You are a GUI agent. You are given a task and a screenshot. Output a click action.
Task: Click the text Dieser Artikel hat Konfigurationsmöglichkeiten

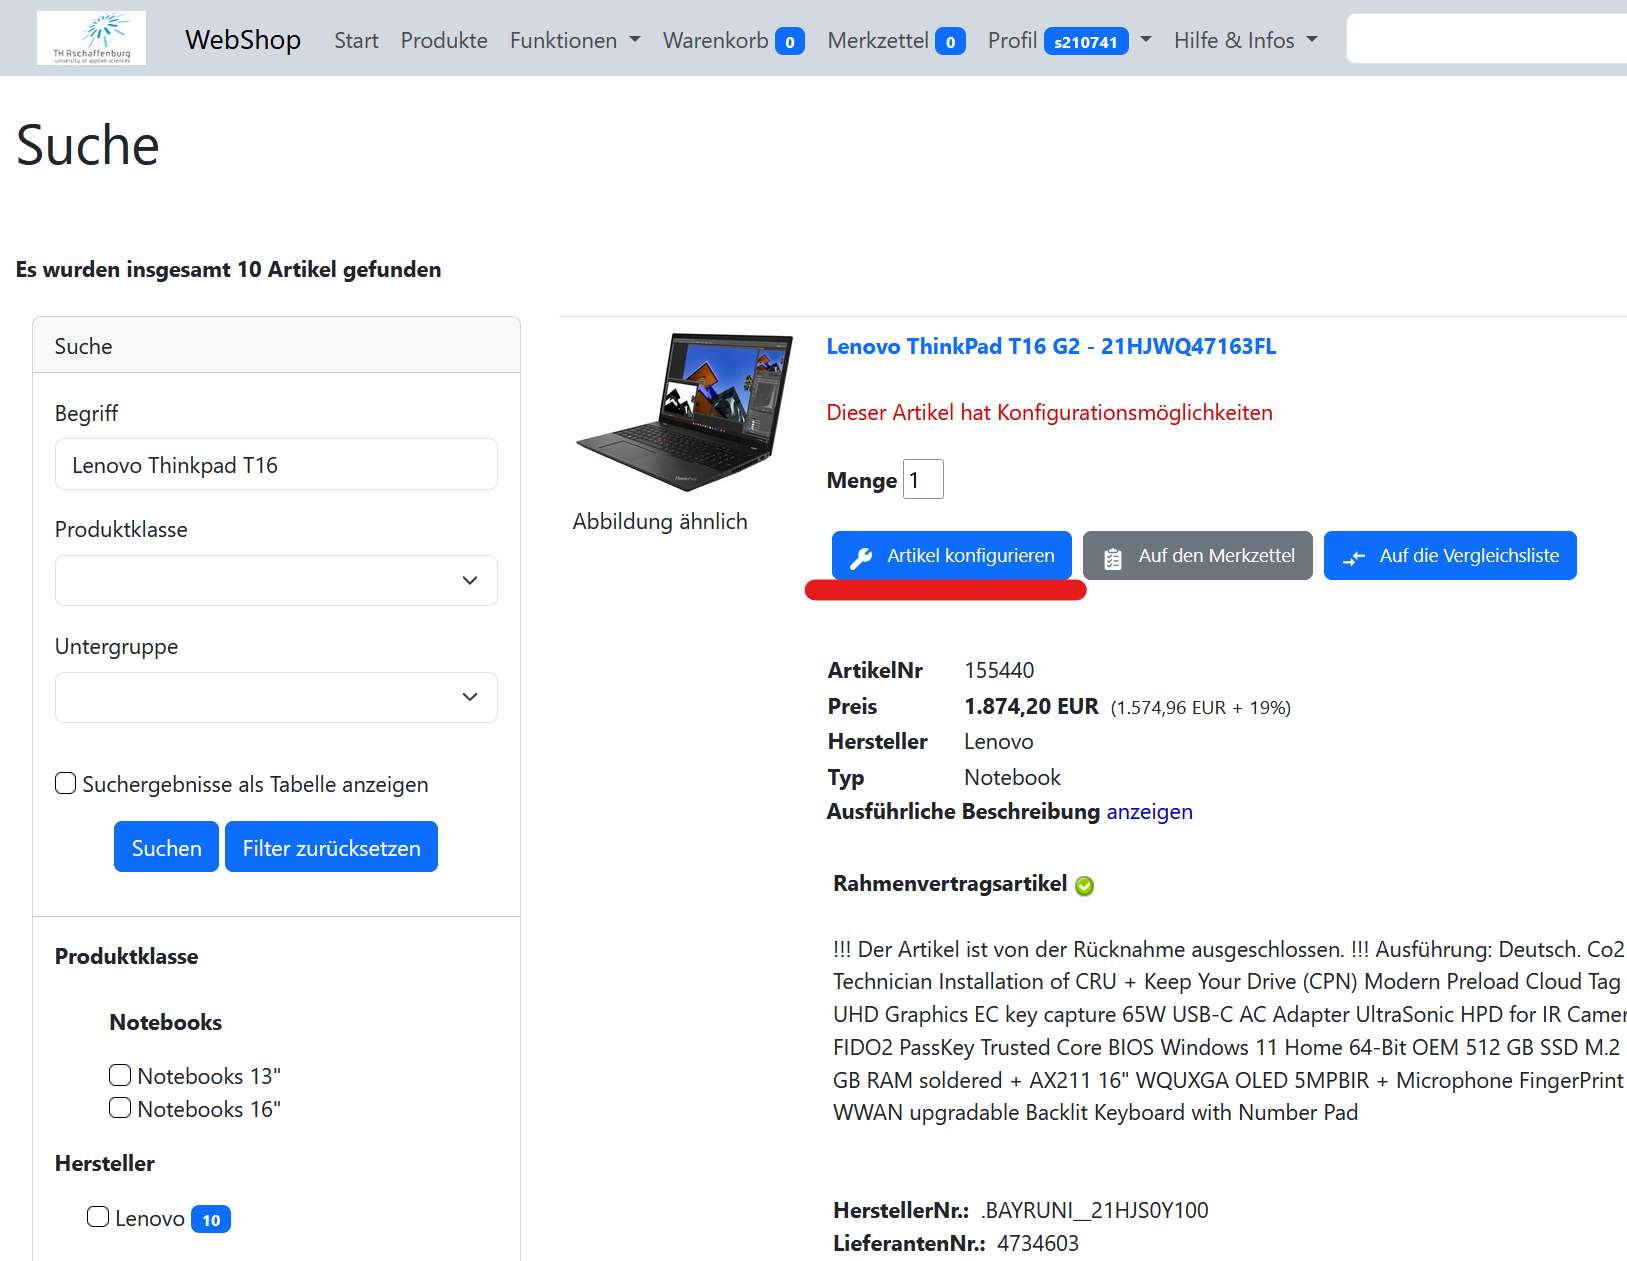(1049, 412)
